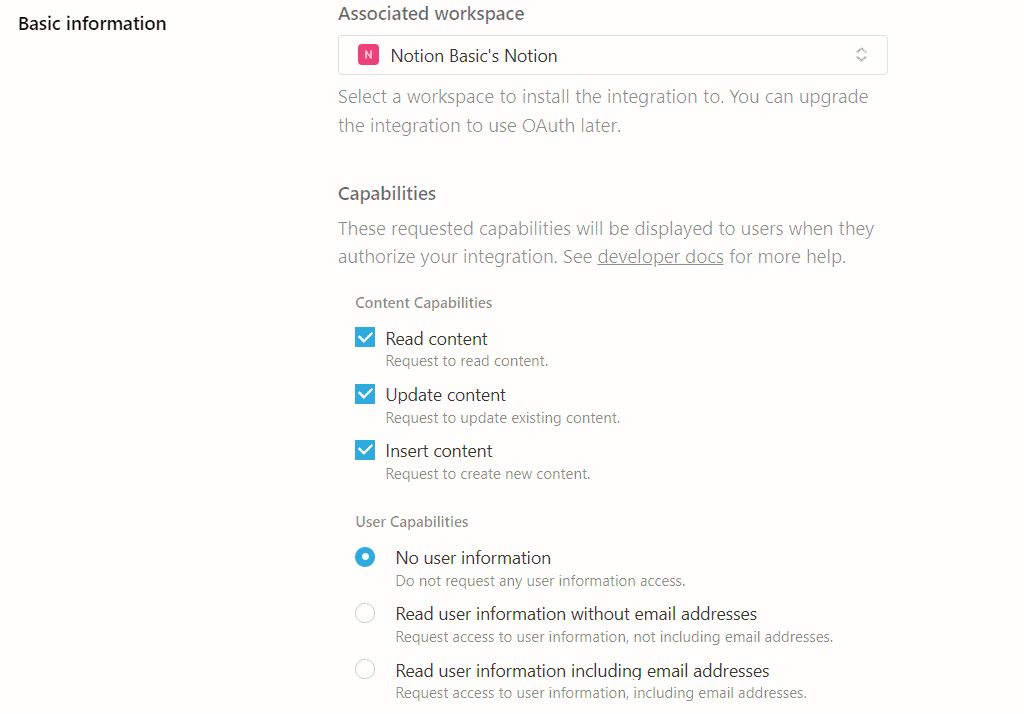Click the Associated workspace field label
The width and height of the screenshot is (1024, 715).
[430, 14]
